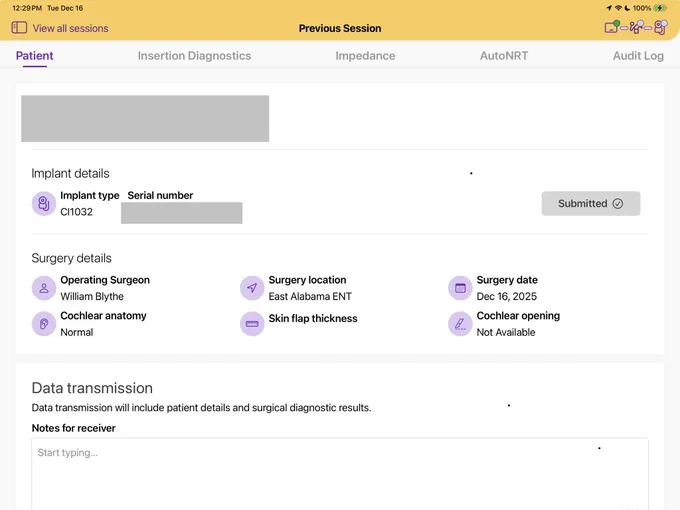Click the Submitted button
The height and width of the screenshot is (510, 680).
(x=591, y=203)
